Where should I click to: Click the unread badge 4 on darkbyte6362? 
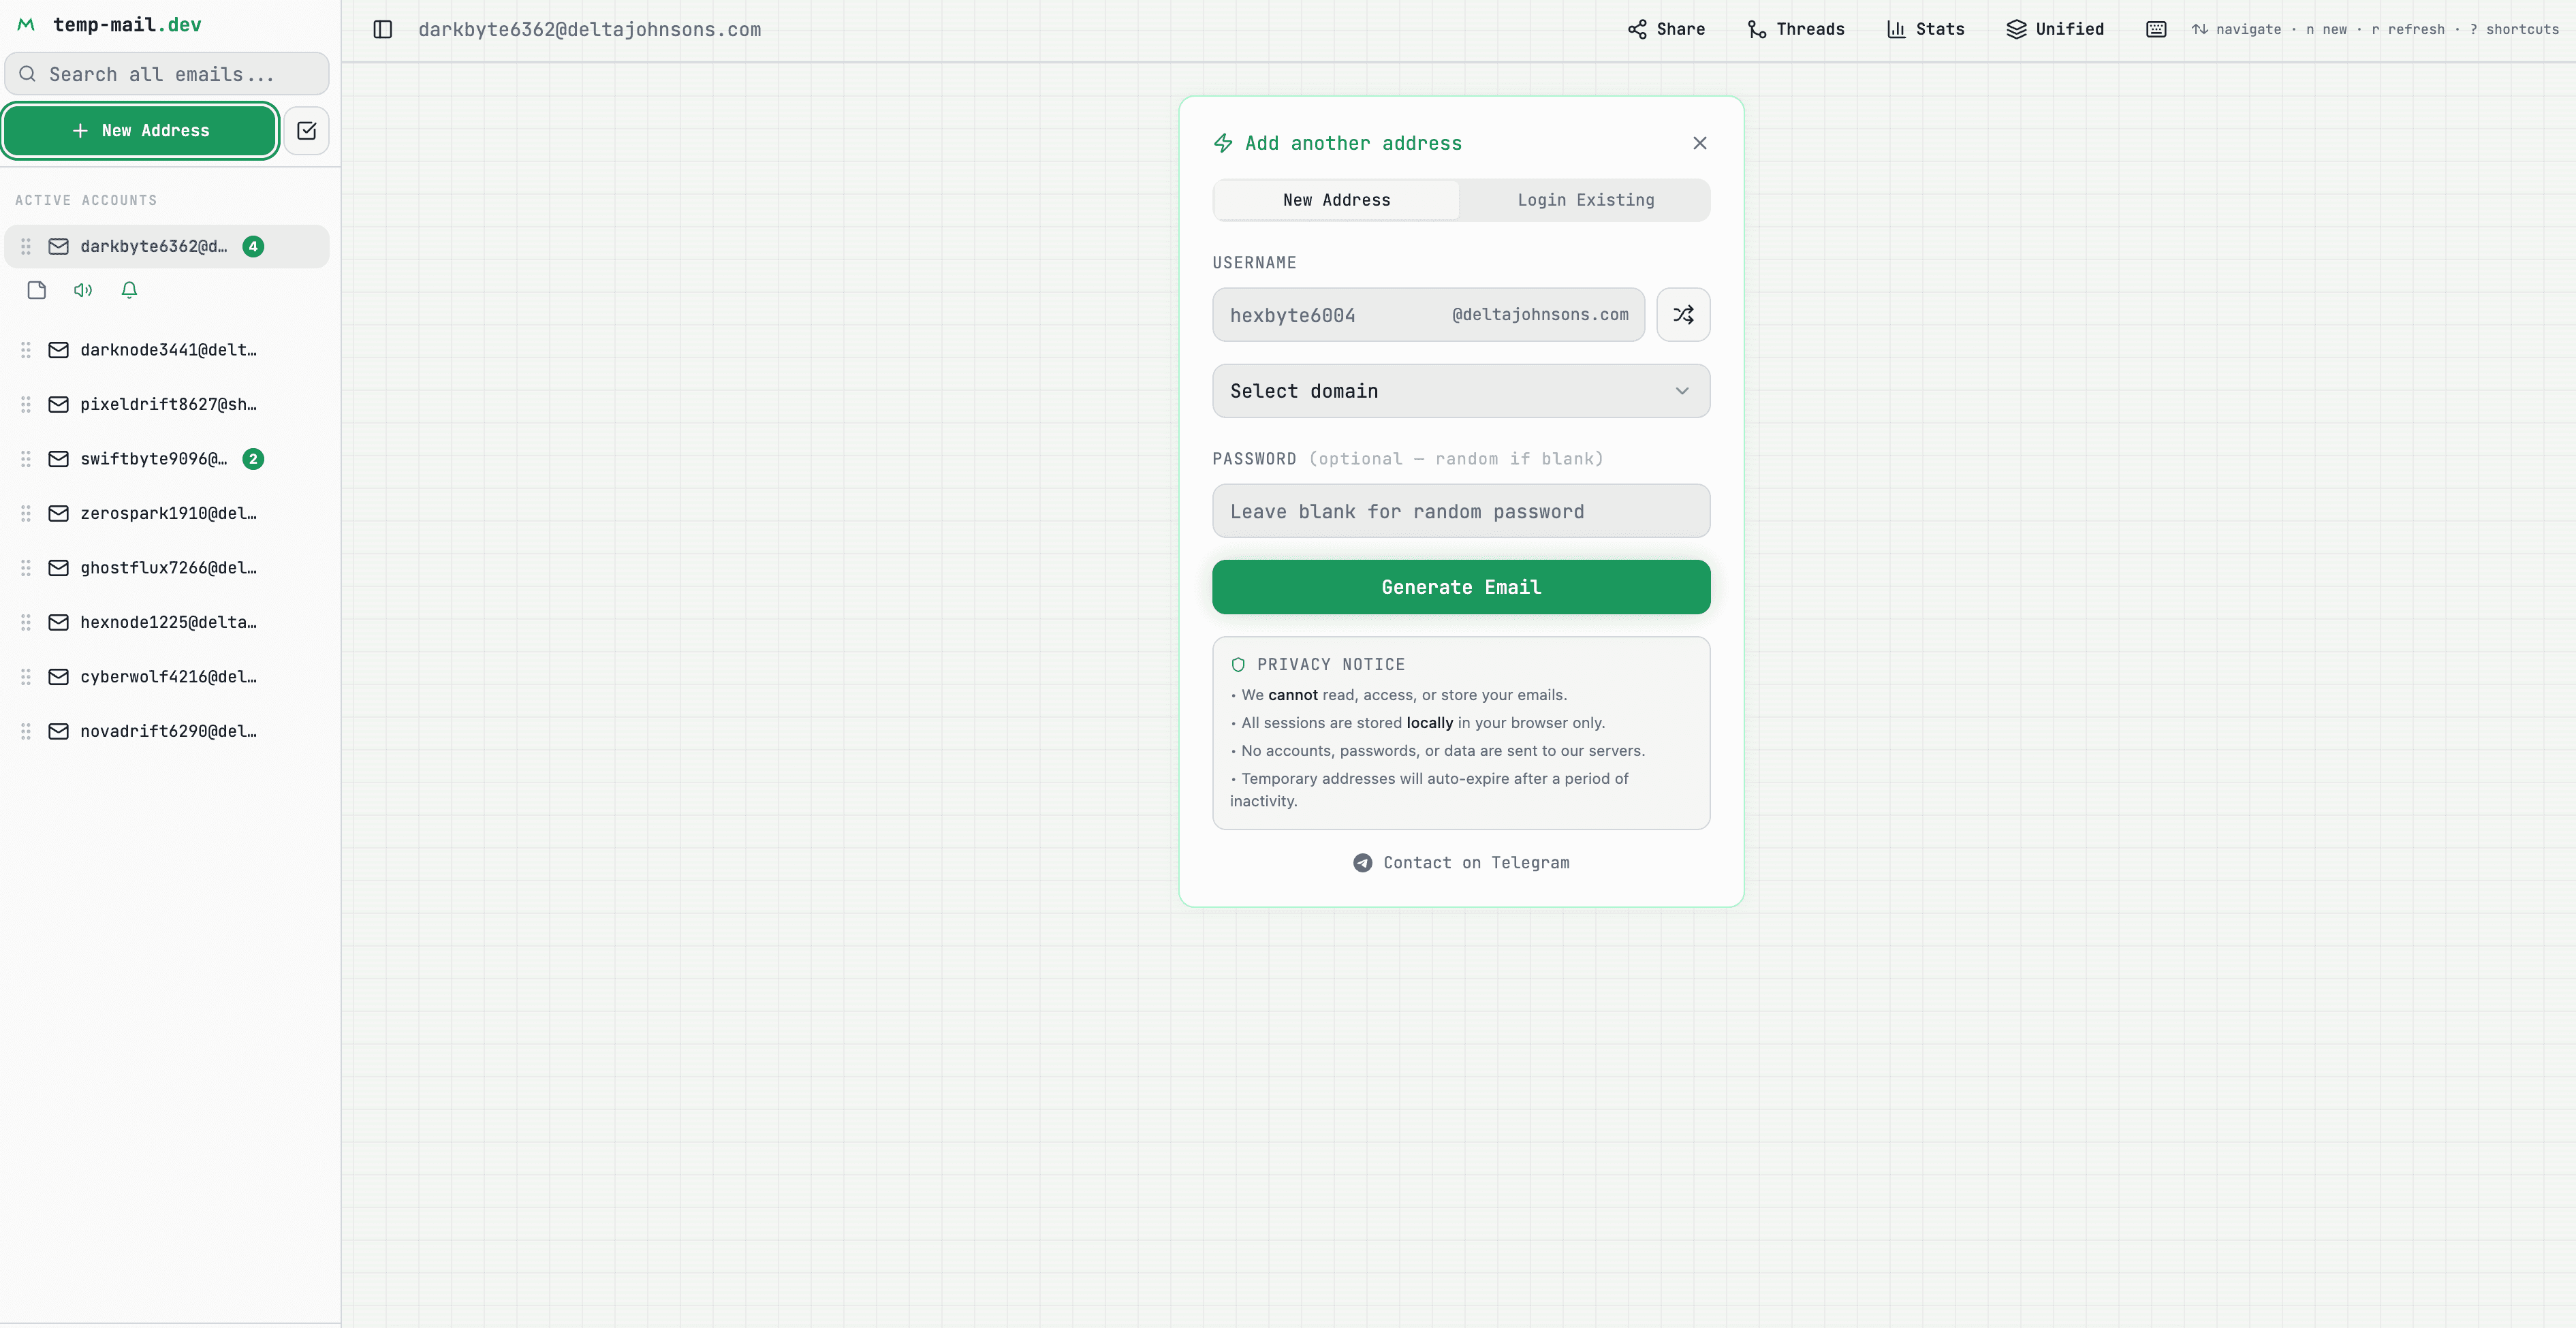click(253, 246)
